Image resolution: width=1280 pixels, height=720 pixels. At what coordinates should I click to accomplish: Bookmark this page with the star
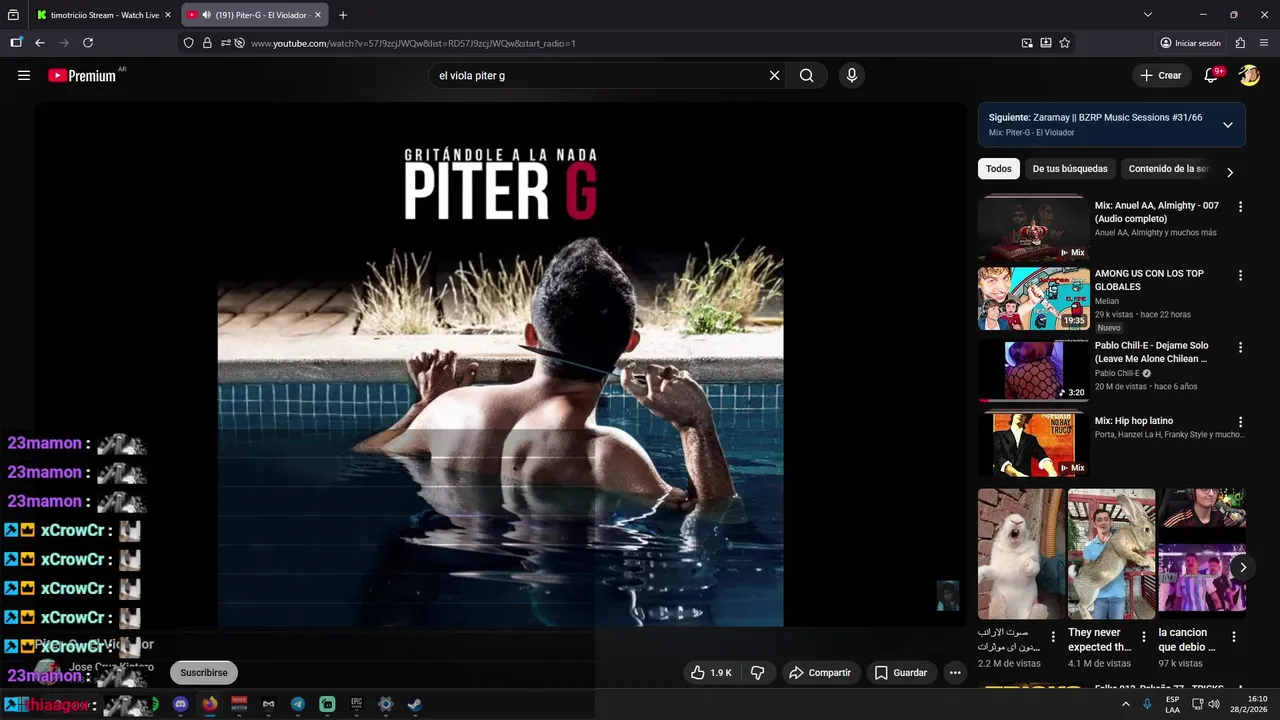click(1065, 43)
